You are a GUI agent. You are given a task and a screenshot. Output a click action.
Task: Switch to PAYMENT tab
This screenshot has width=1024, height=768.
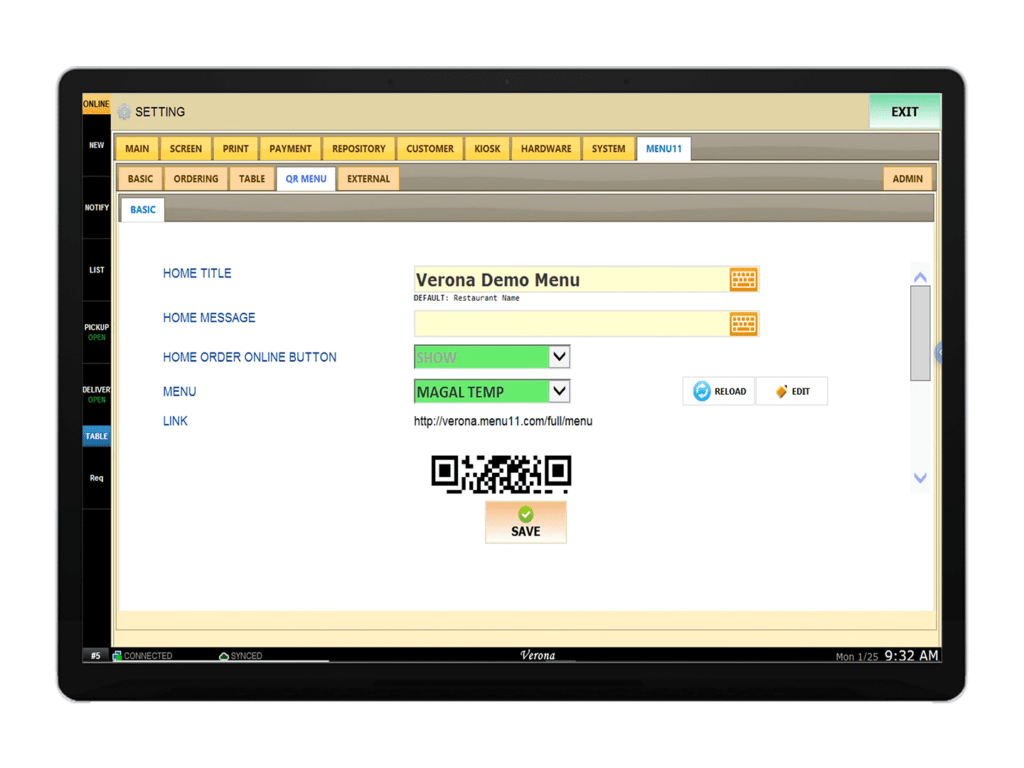pos(290,149)
